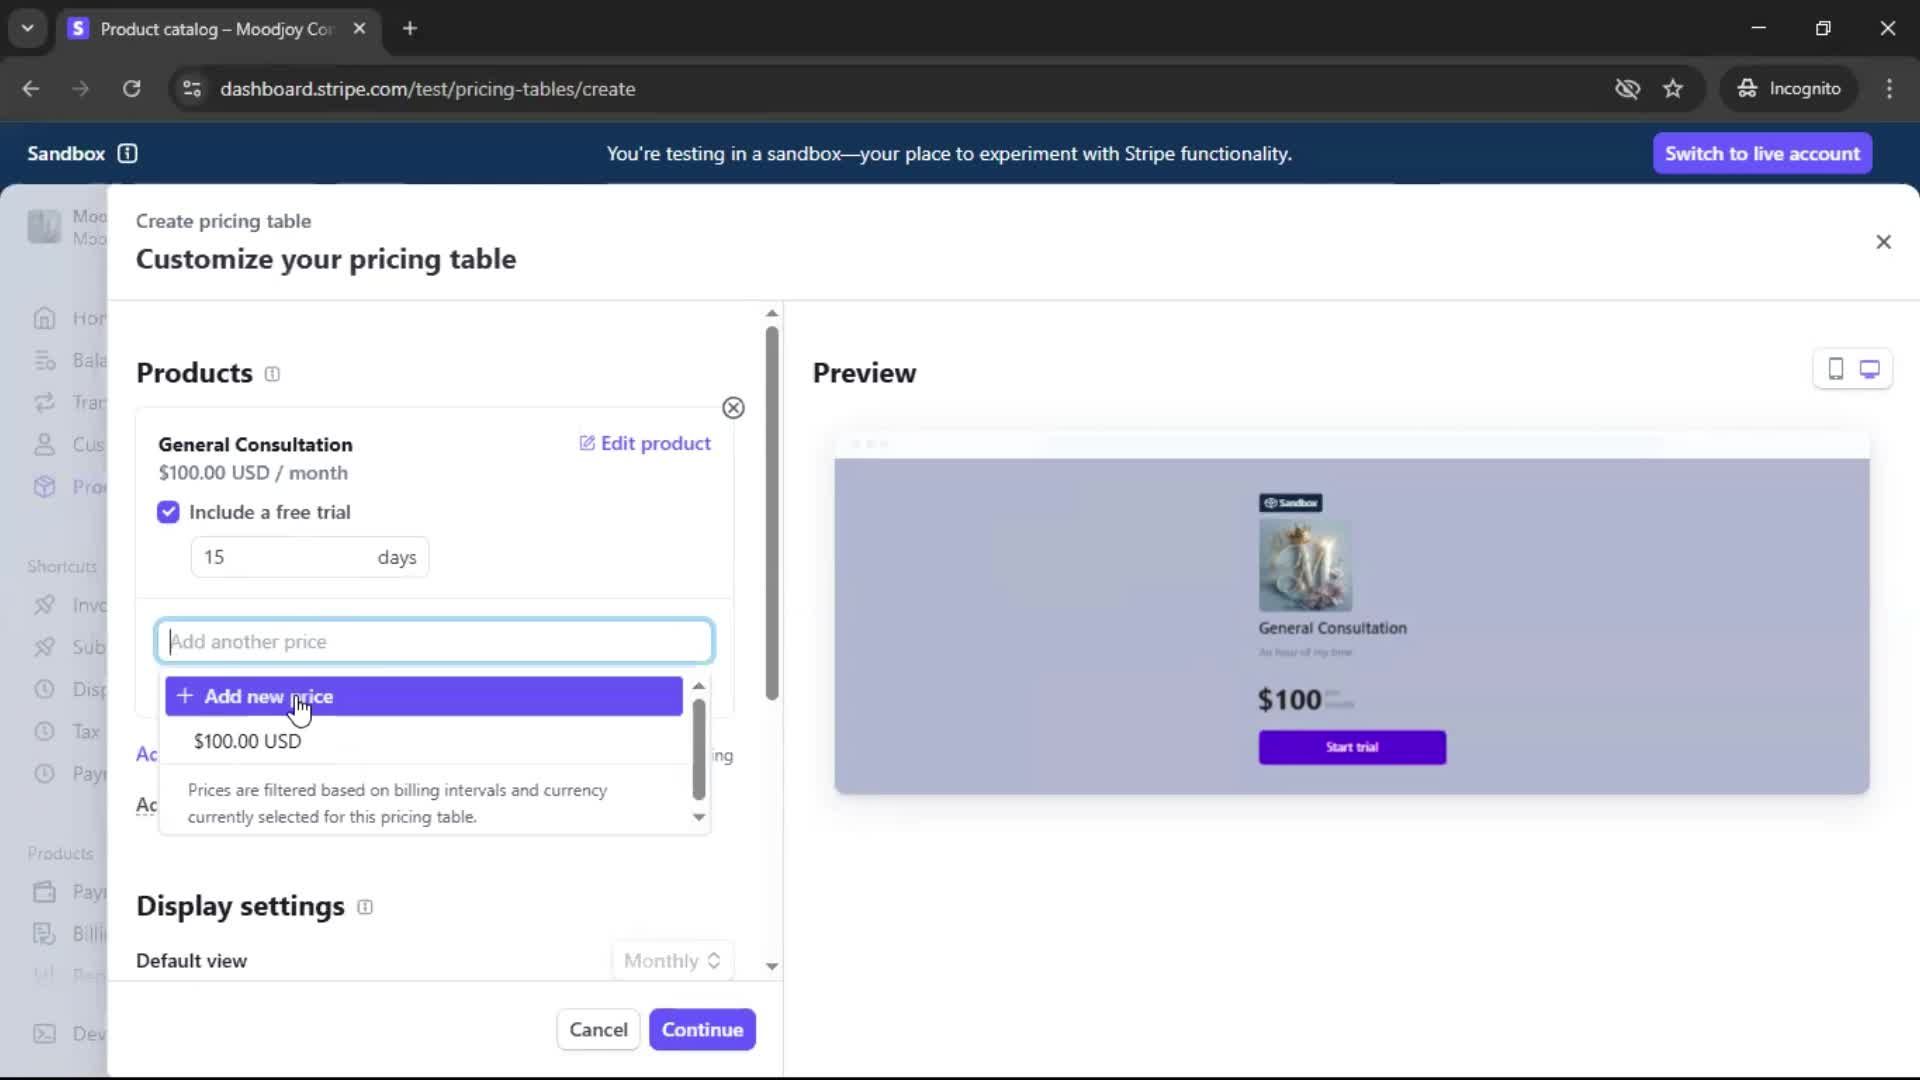Open the tab search dropdown arrow
The height and width of the screenshot is (1080, 1920).
[x=27, y=28]
